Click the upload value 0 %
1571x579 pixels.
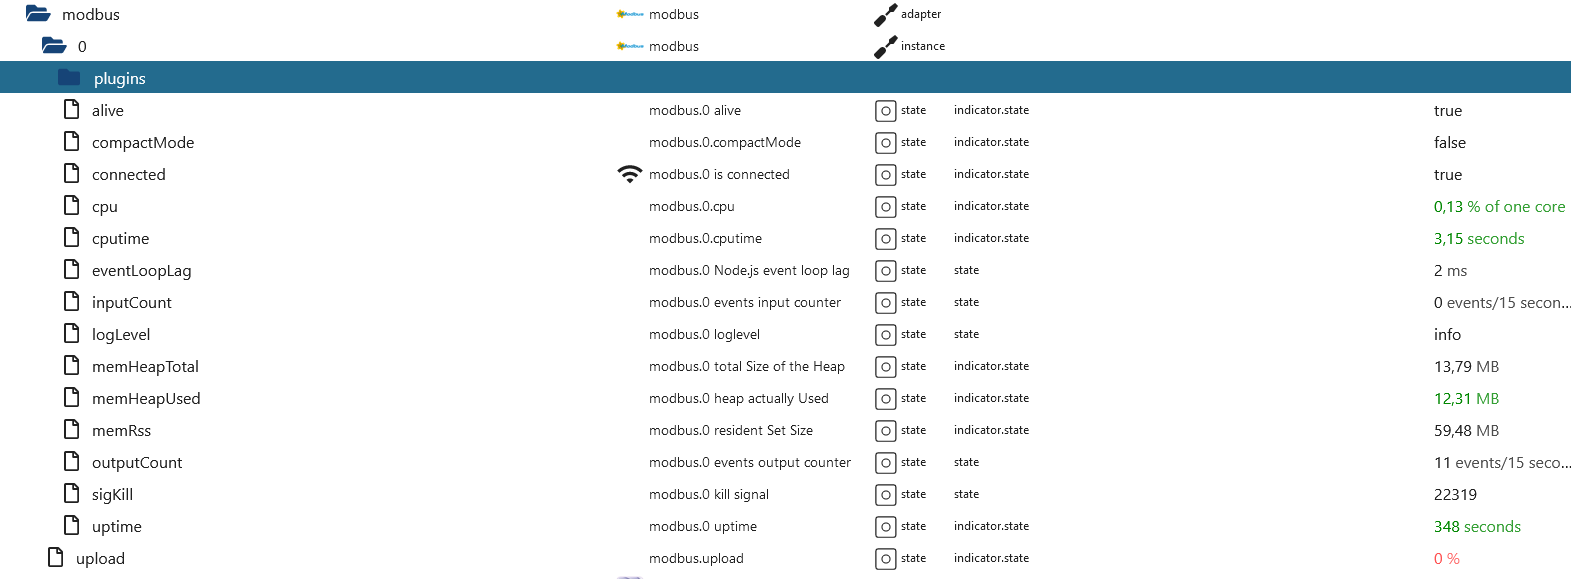pos(1447,559)
